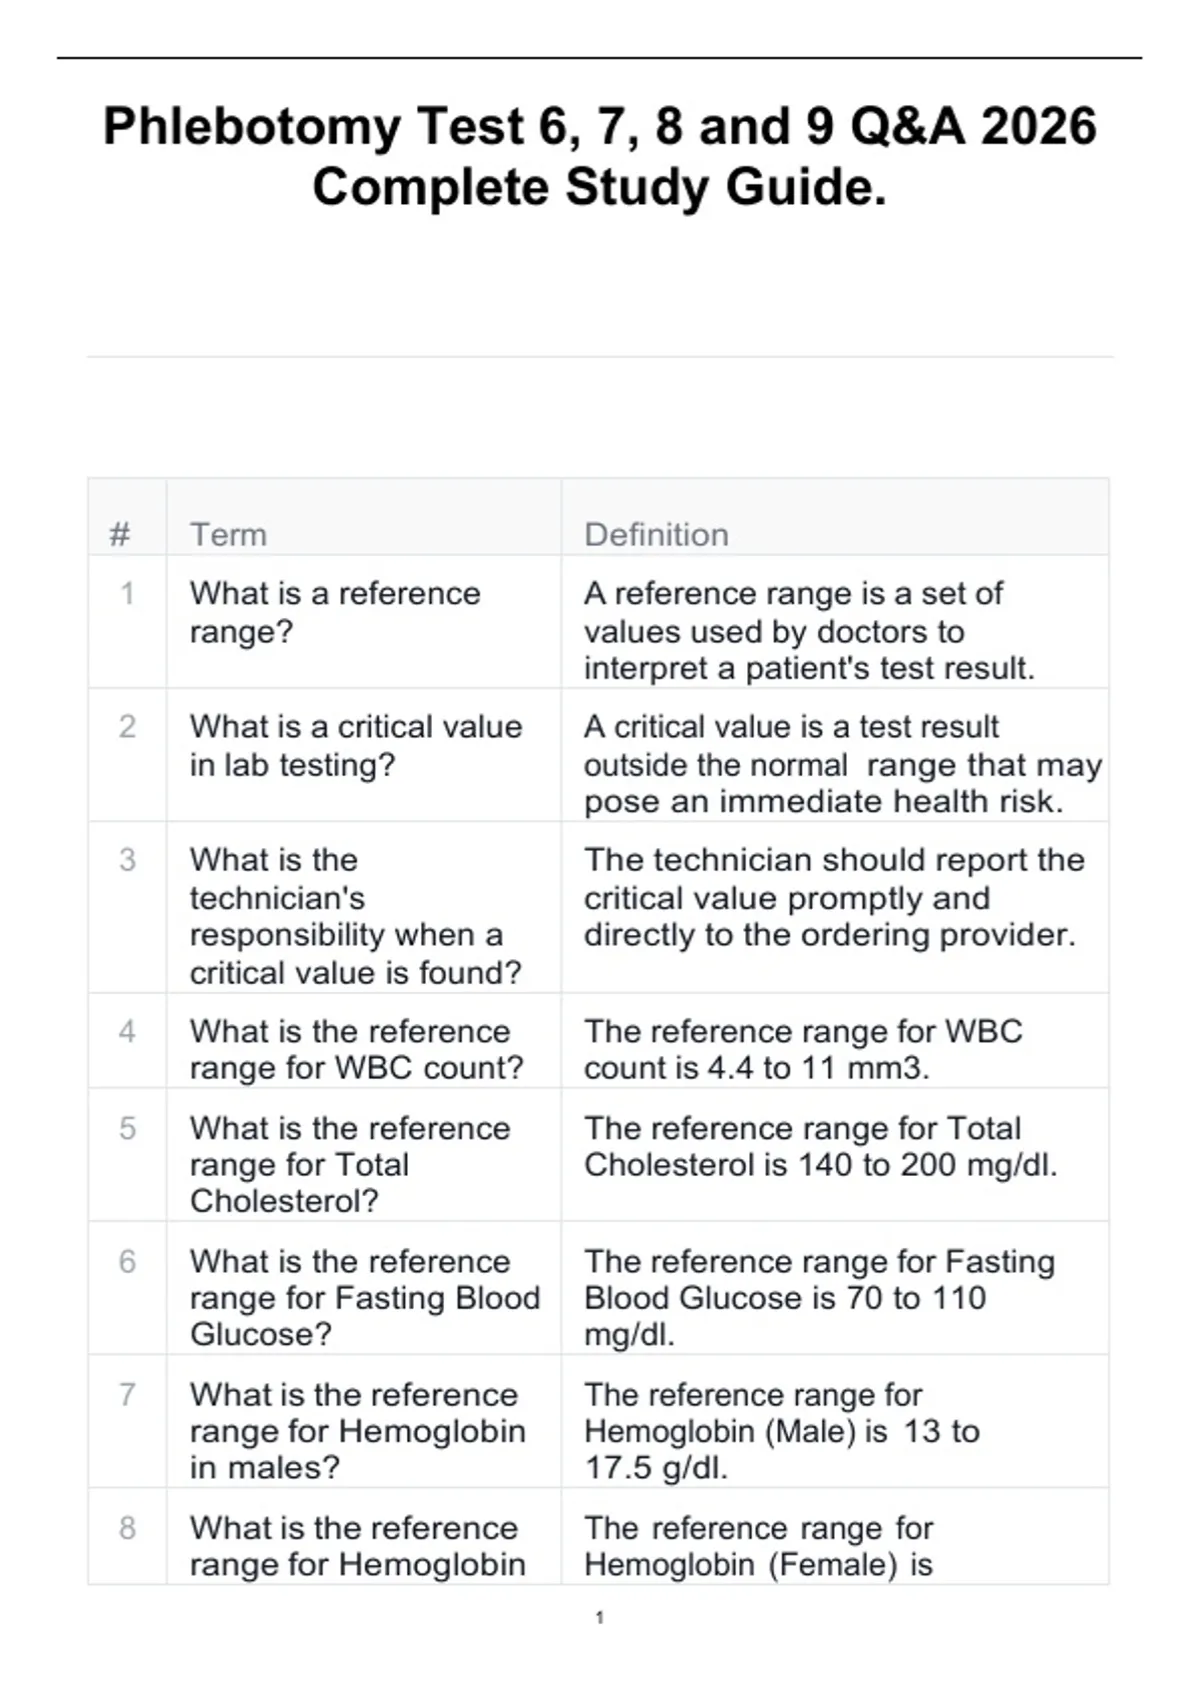Click the page number at bottom
This screenshot has height=1700, width=1200.
tap(599, 1617)
